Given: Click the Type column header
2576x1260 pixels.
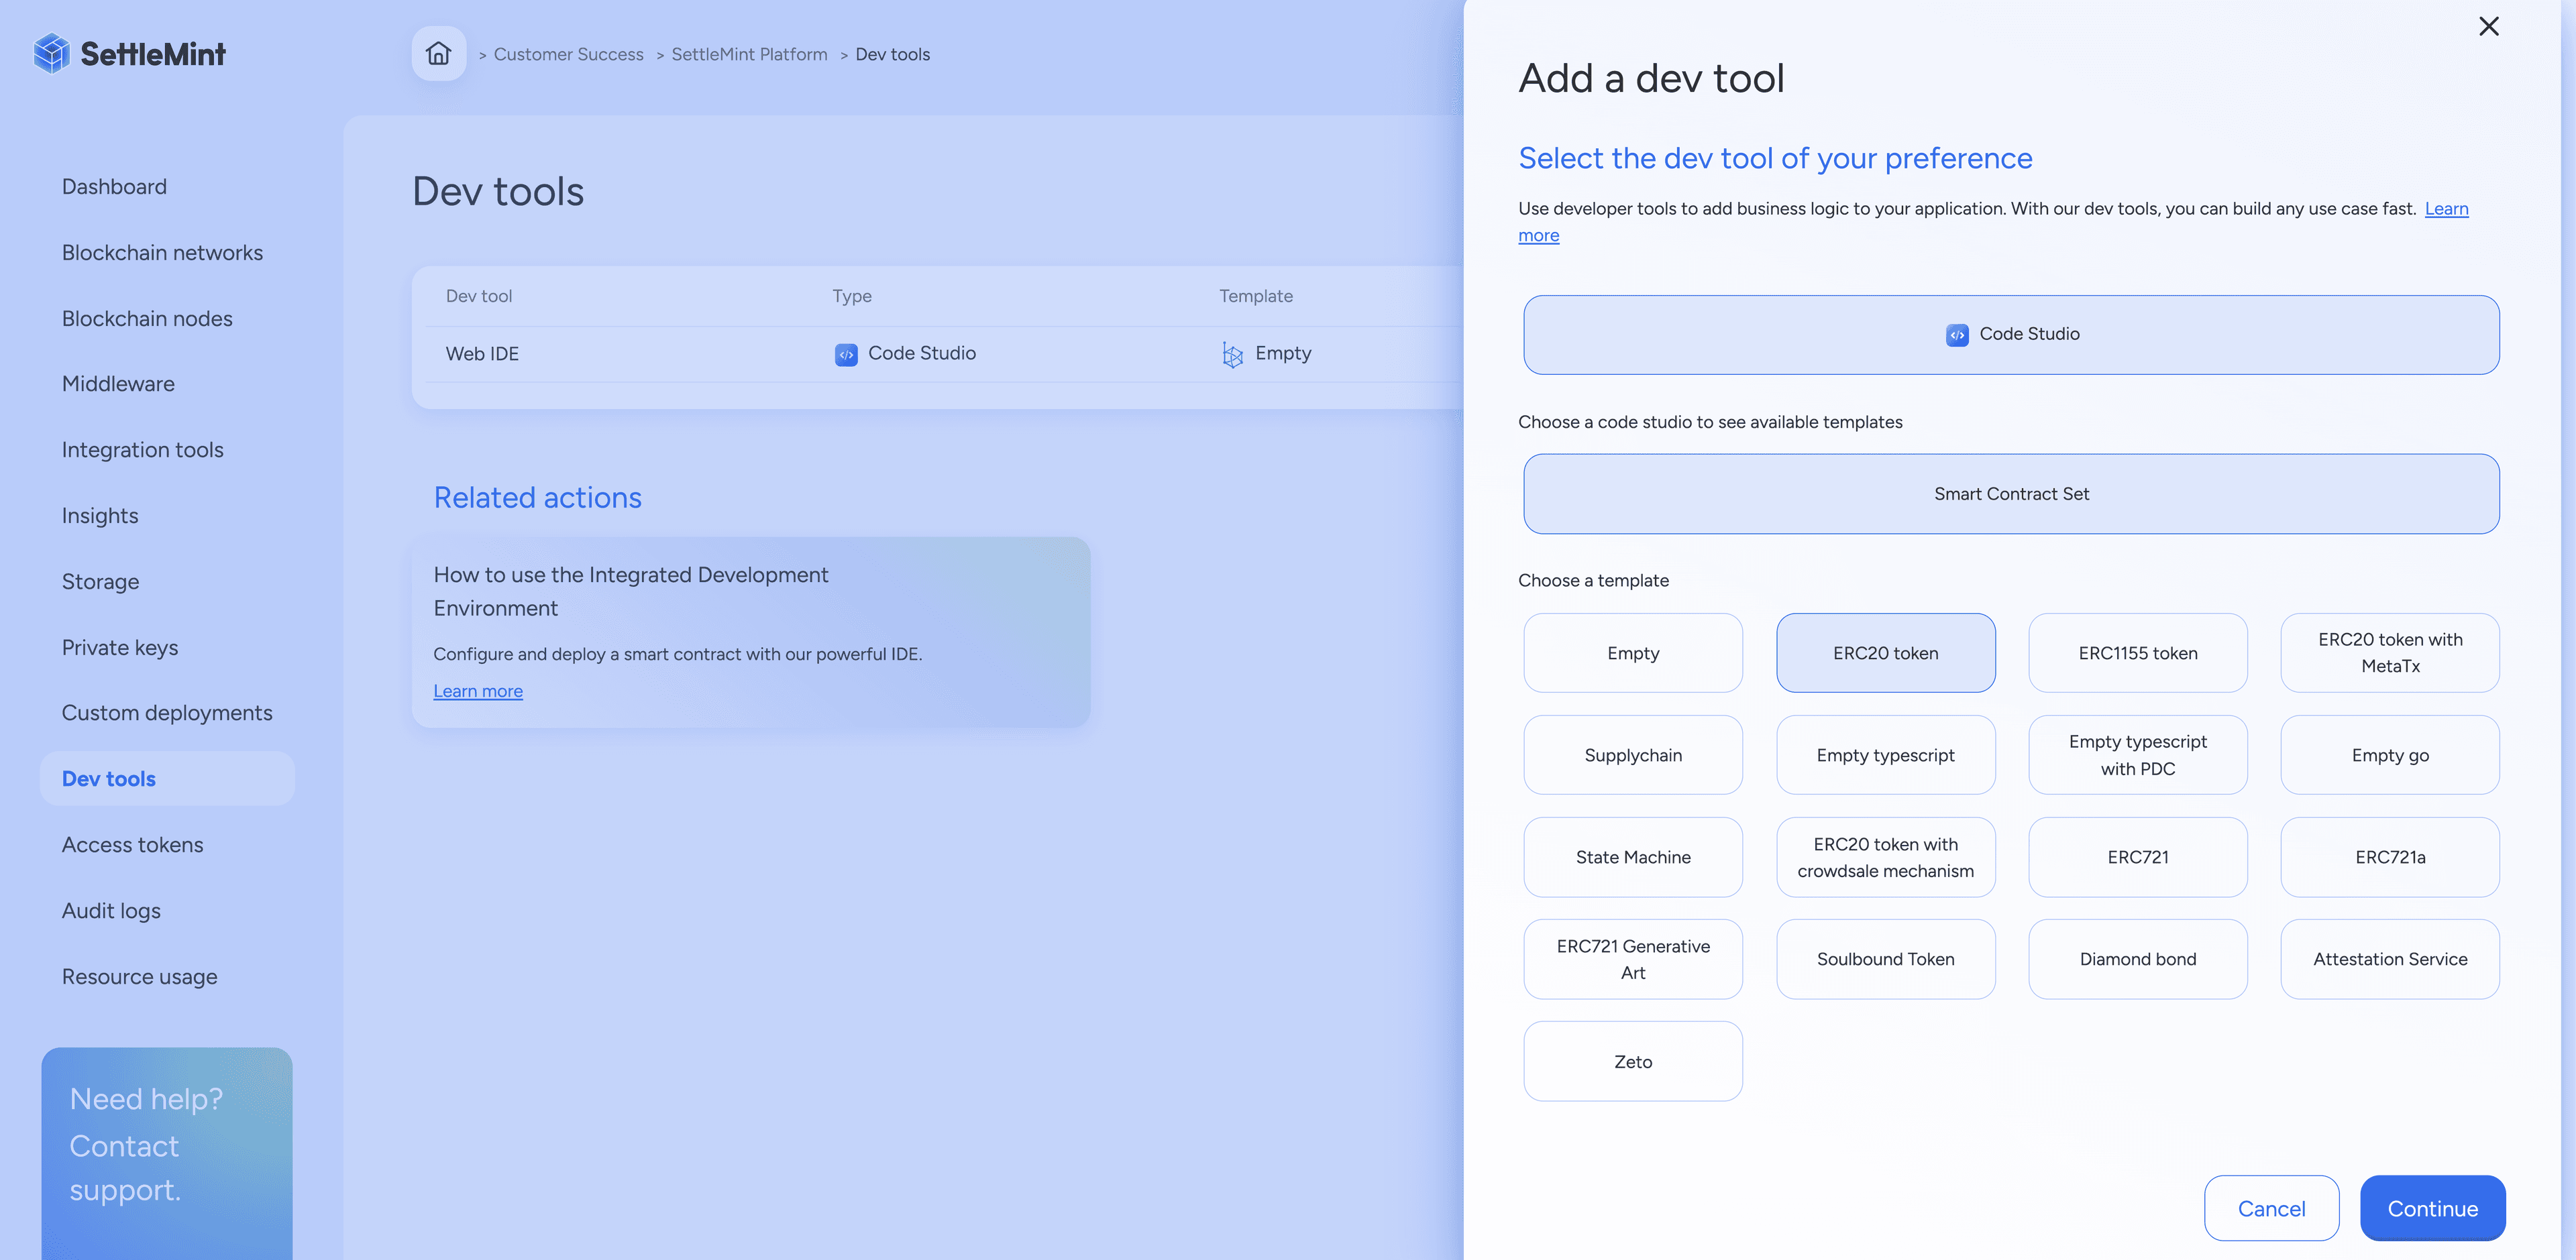Looking at the screenshot, I should pos(852,296).
